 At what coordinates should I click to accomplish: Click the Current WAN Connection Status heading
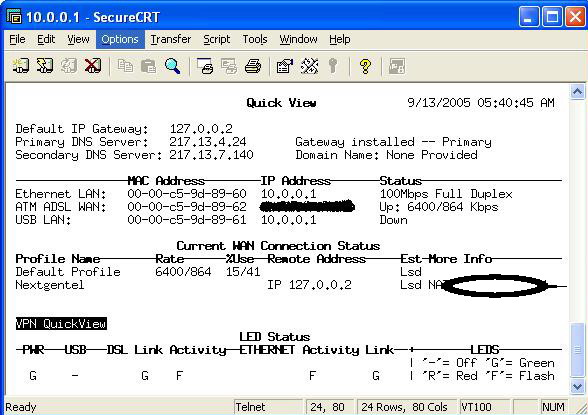click(x=278, y=246)
